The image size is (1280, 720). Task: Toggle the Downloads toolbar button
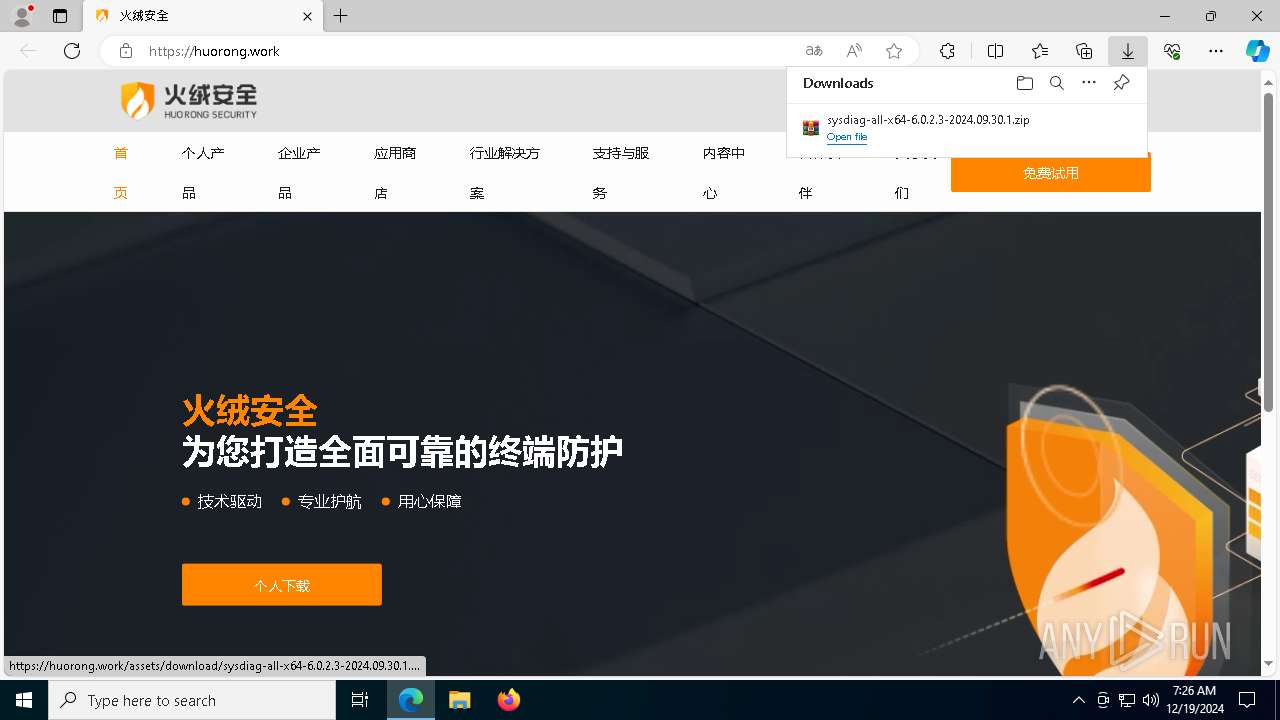[1128, 51]
